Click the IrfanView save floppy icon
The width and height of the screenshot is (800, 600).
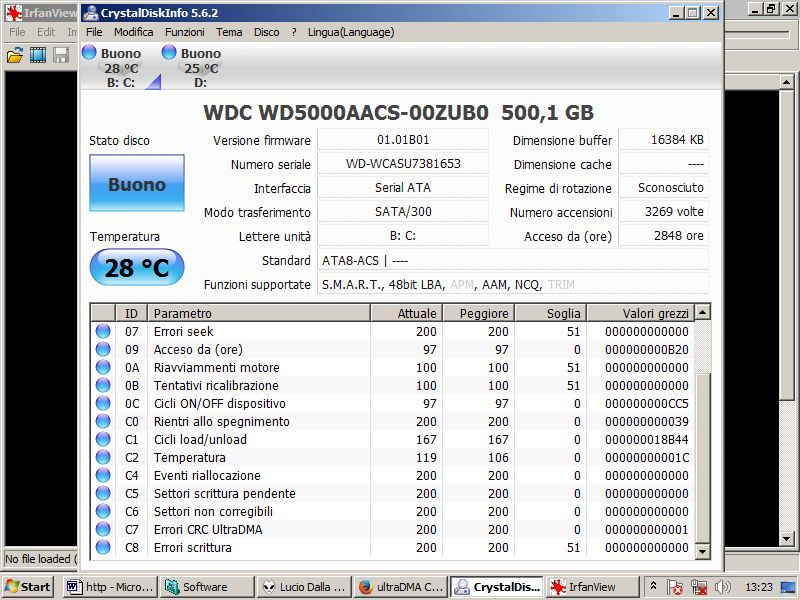tap(61, 55)
